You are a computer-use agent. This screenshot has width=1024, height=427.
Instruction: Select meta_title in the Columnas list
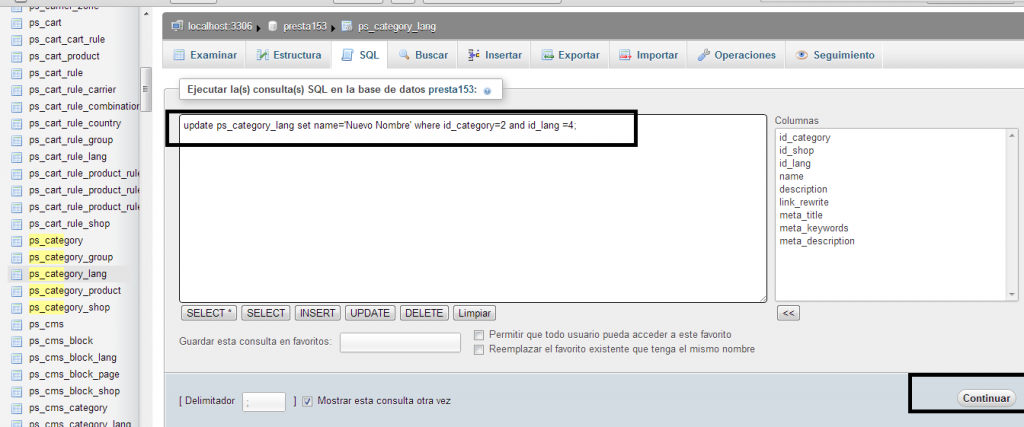click(x=801, y=215)
